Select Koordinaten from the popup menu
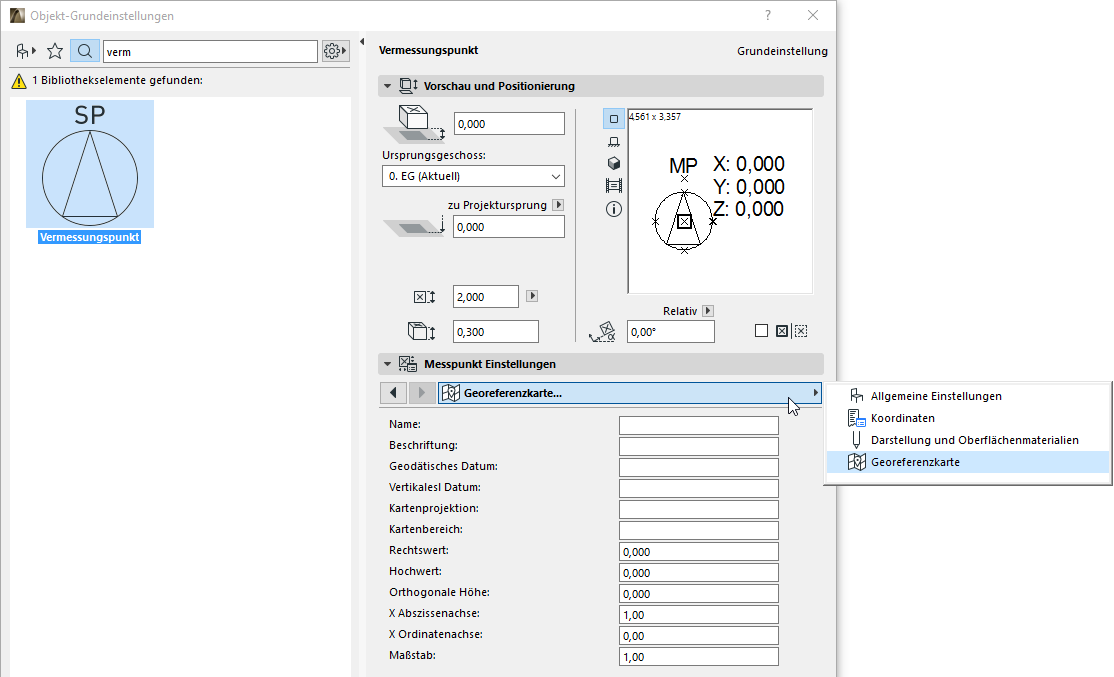The height and width of the screenshot is (677, 1114). 902,418
